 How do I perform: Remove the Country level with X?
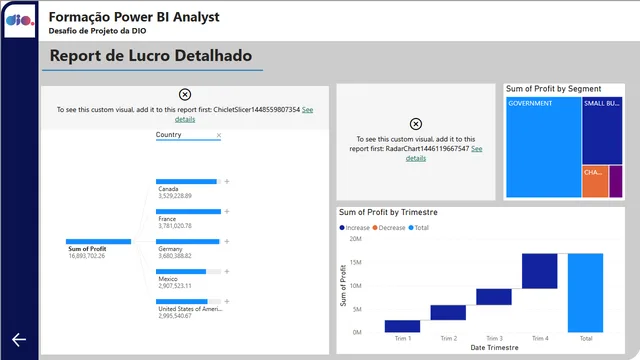tap(219, 135)
